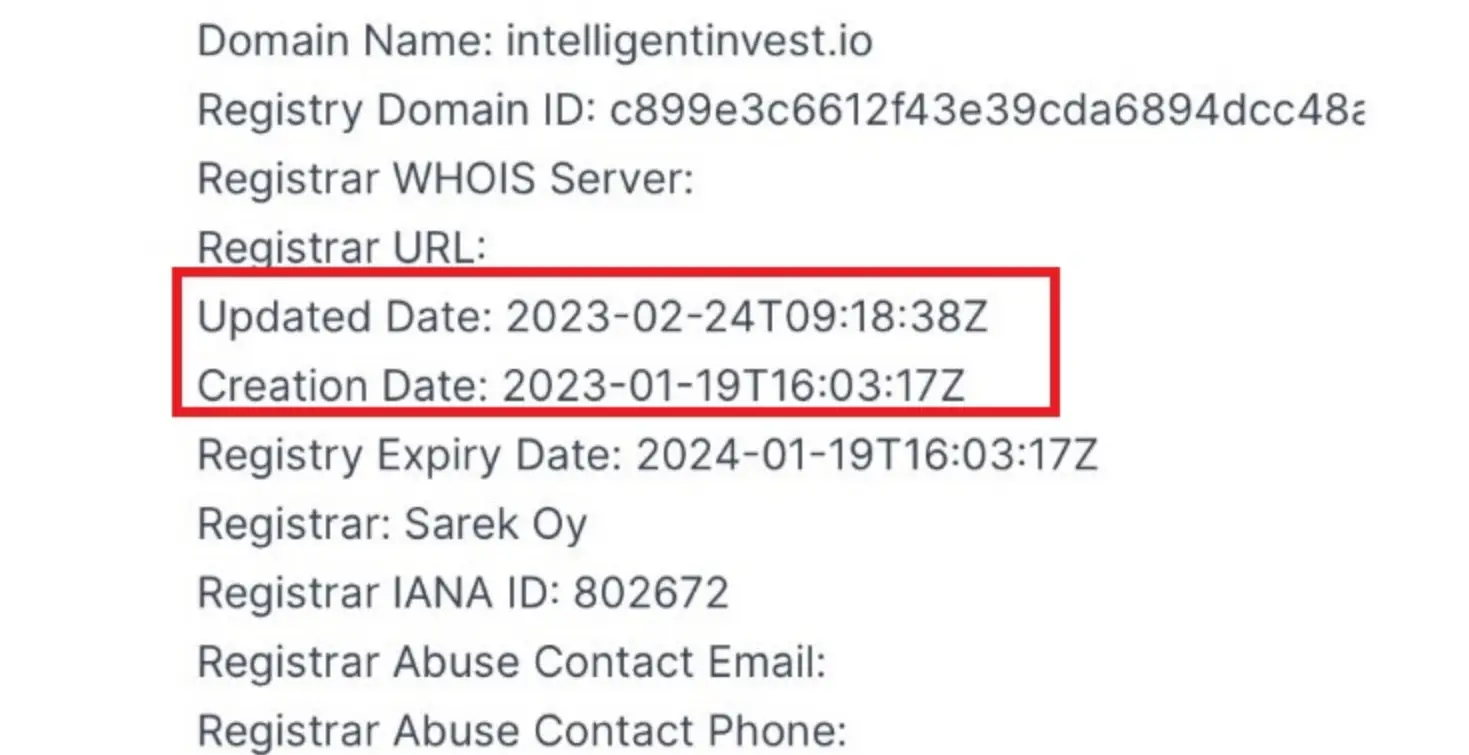The height and width of the screenshot is (755, 1469).
Task: Click the "Registry Domain ID:" label
Action: [x=398, y=110]
